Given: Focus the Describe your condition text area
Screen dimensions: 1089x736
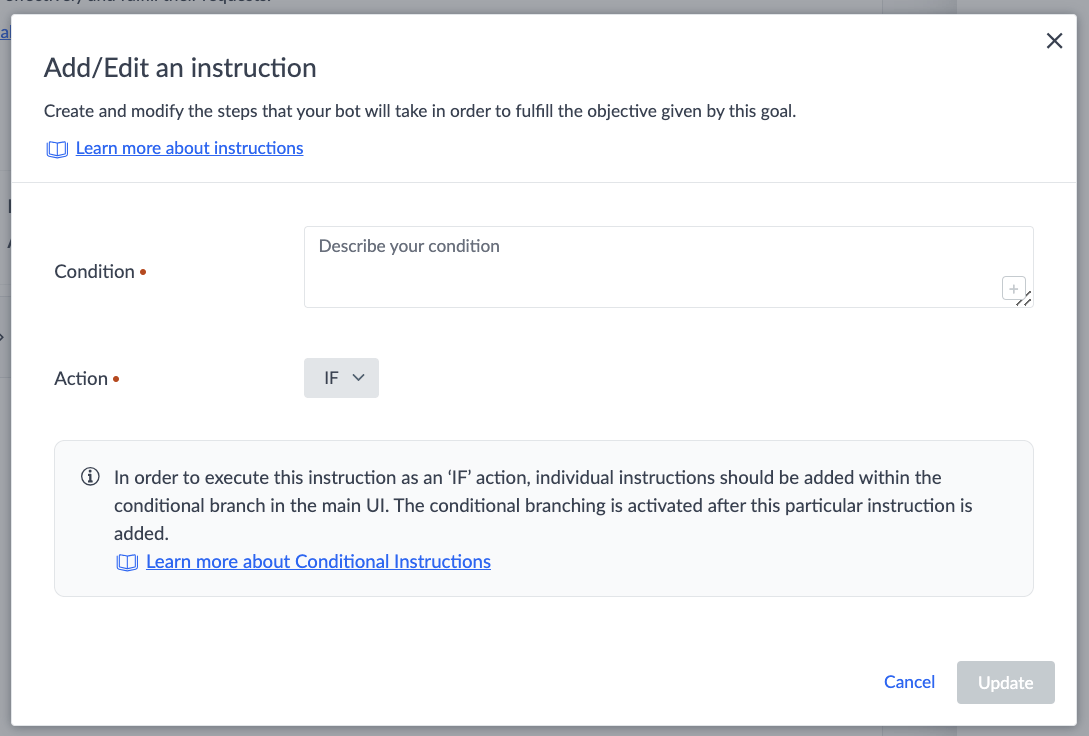Looking at the screenshot, I should (x=668, y=267).
